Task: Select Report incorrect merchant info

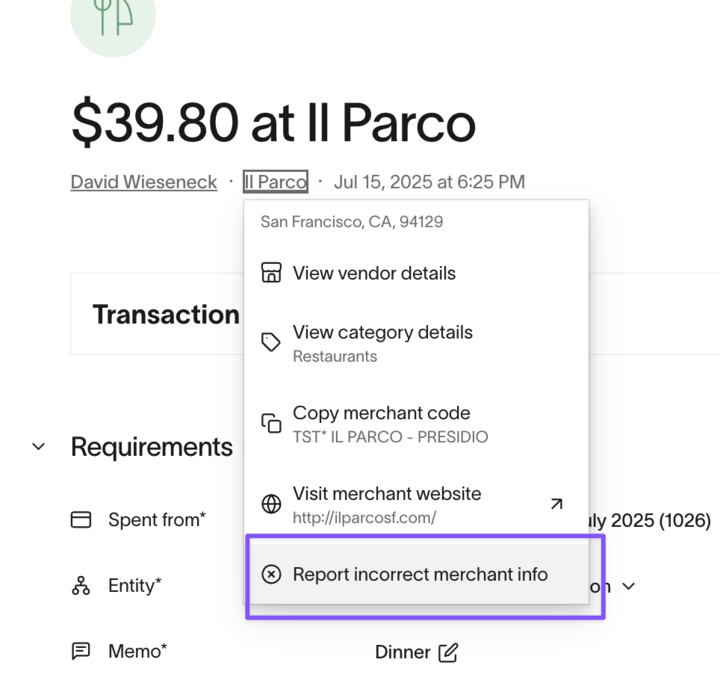Action: click(x=416, y=574)
